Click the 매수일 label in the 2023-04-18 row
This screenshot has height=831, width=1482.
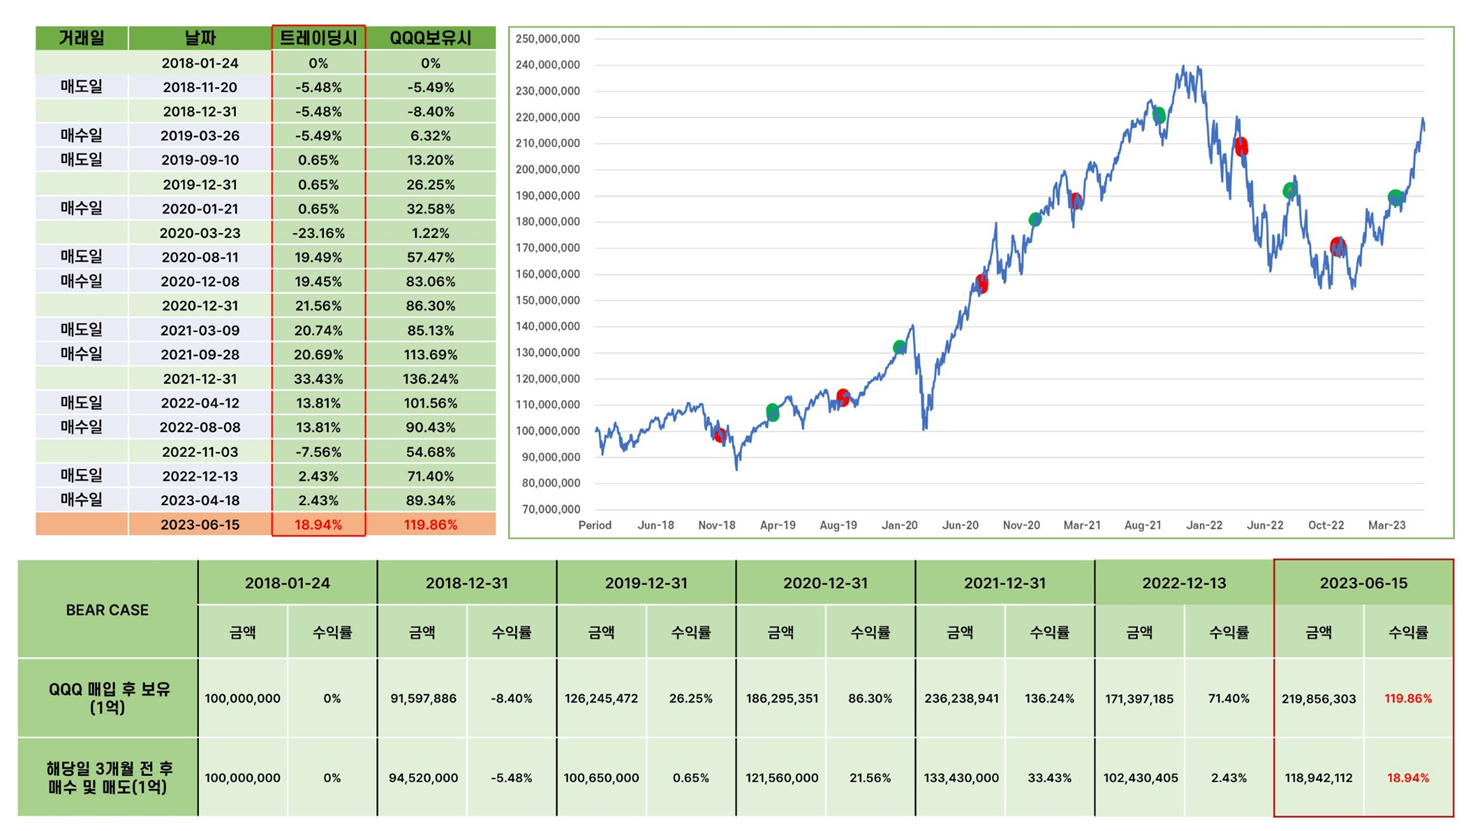[x=82, y=500]
